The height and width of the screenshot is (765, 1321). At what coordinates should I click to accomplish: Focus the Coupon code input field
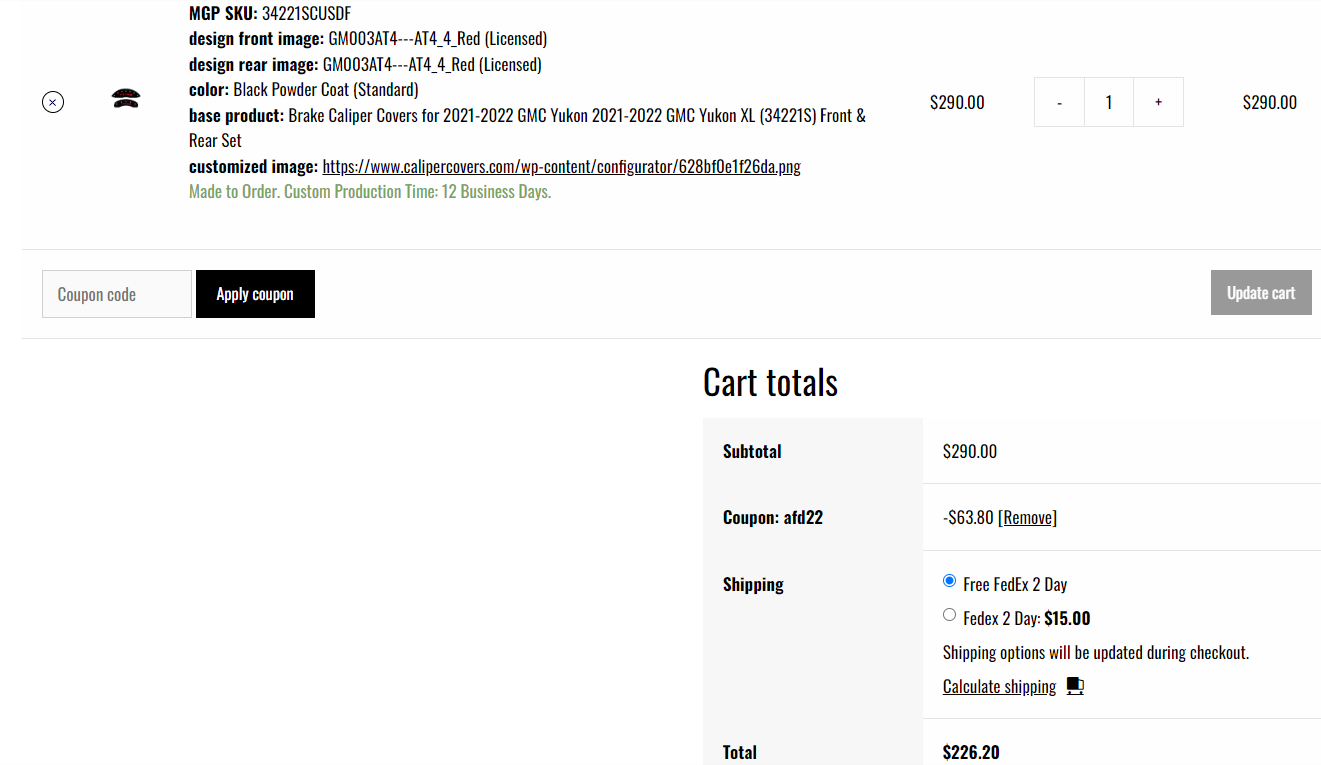click(x=117, y=294)
